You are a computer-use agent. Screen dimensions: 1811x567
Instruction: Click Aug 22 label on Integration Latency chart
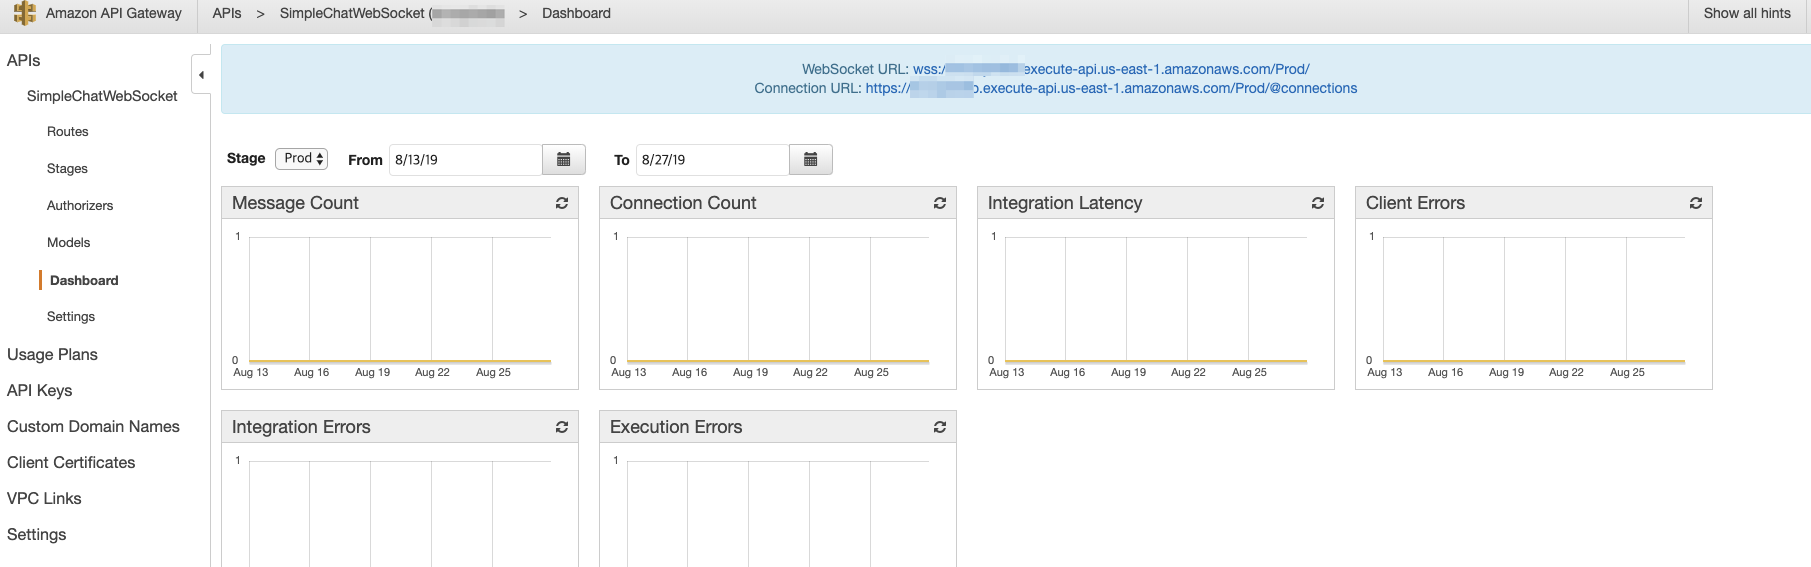(x=1188, y=372)
